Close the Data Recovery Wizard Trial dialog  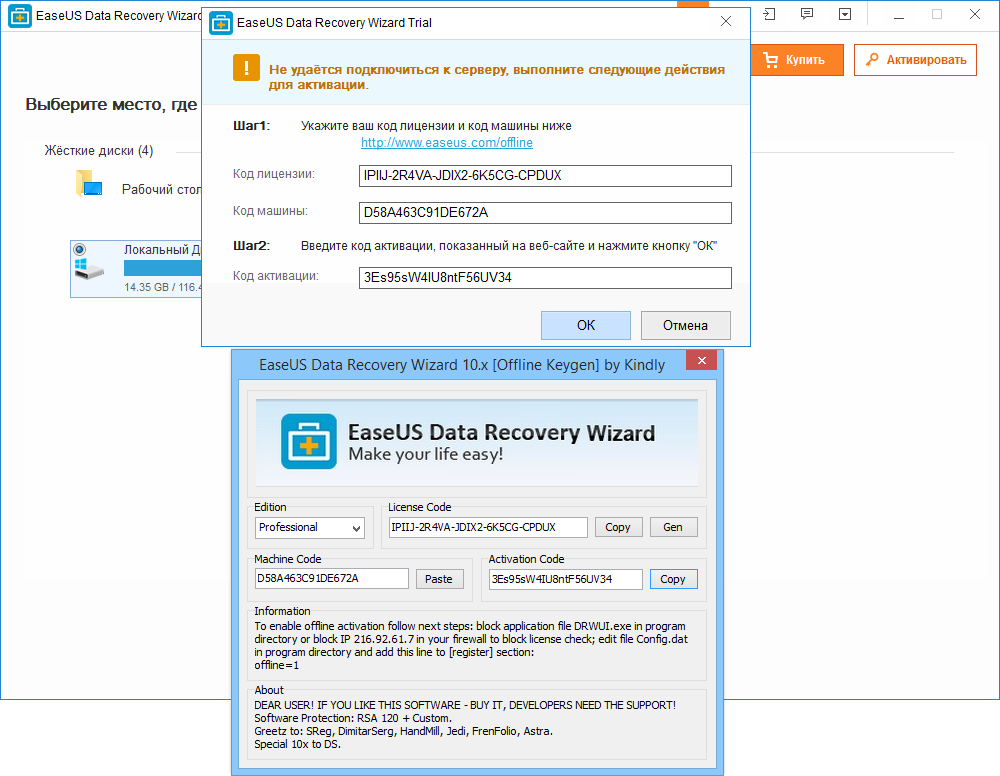726,22
